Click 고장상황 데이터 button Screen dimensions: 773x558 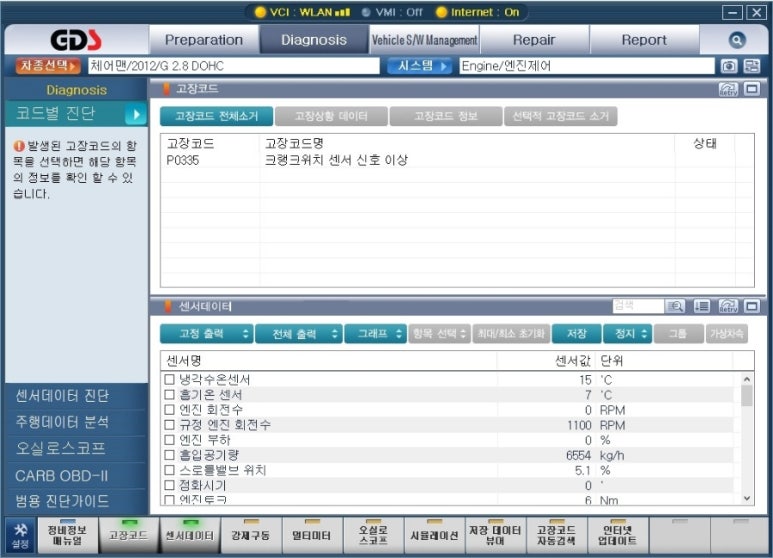coord(331,116)
